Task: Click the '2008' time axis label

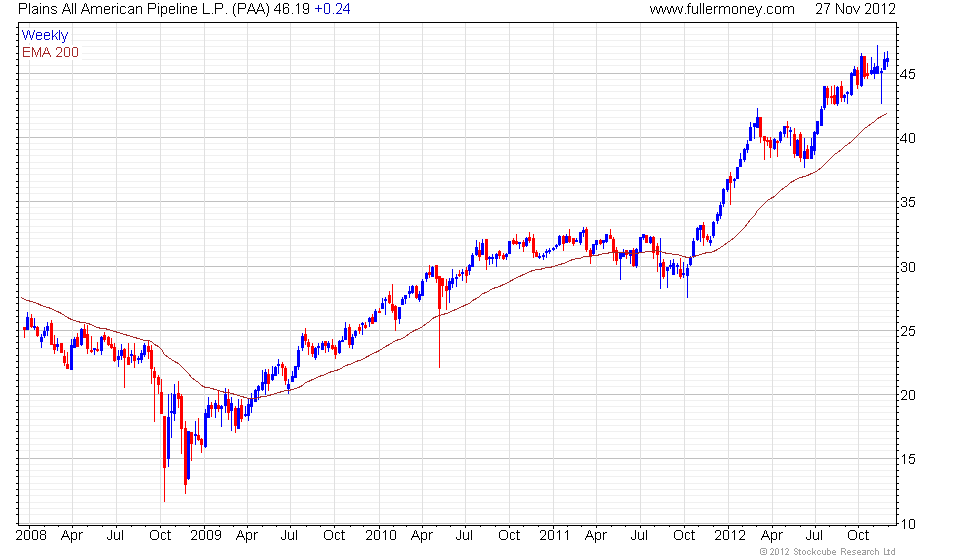Action: click(x=31, y=536)
